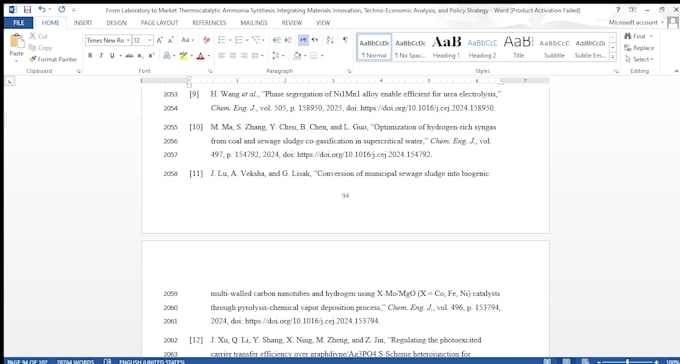Switch to the REVIEW tab
The width and height of the screenshot is (680, 364).
pyautogui.click(x=291, y=23)
